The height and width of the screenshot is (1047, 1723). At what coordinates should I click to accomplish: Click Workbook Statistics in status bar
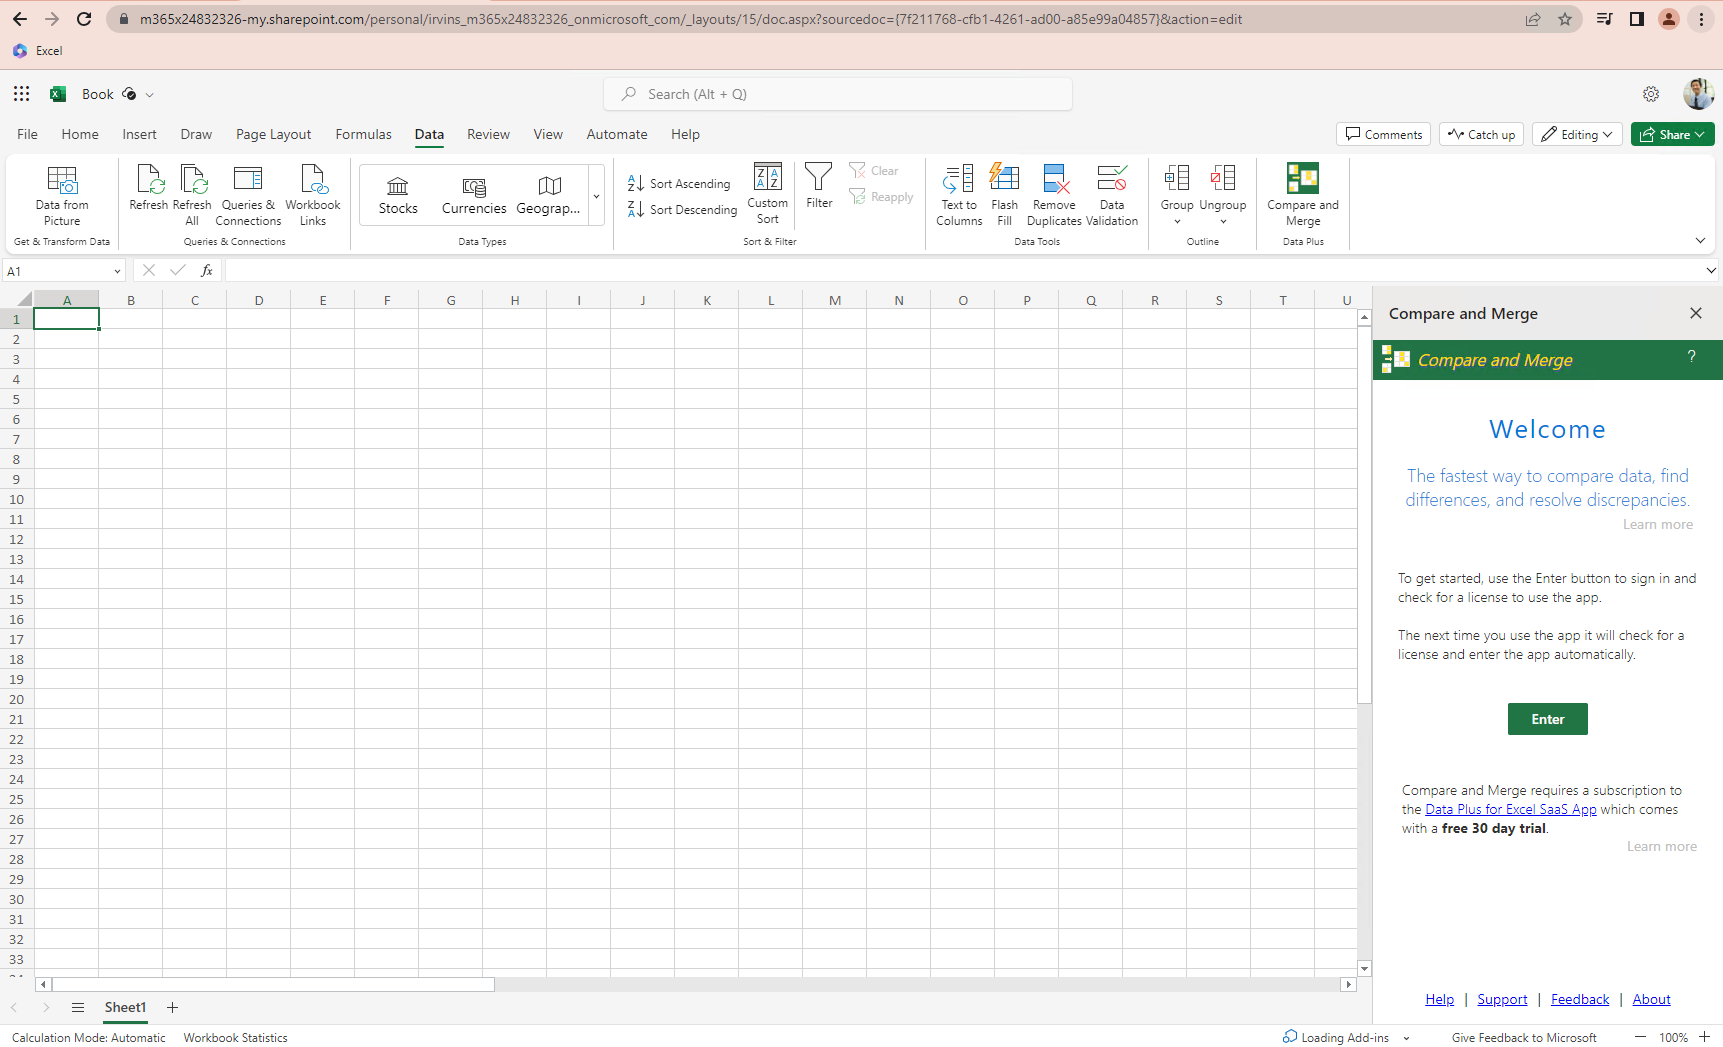point(235,1038)
